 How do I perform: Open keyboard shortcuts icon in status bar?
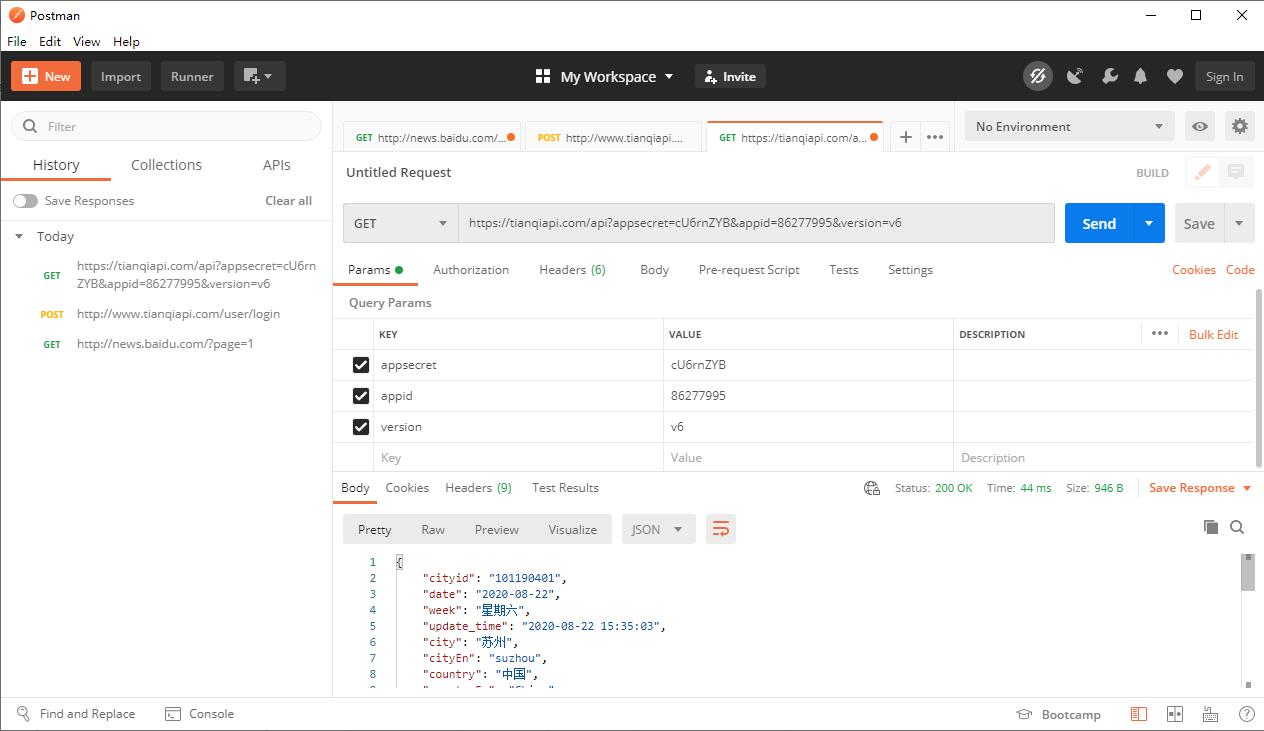[1210, 714]
